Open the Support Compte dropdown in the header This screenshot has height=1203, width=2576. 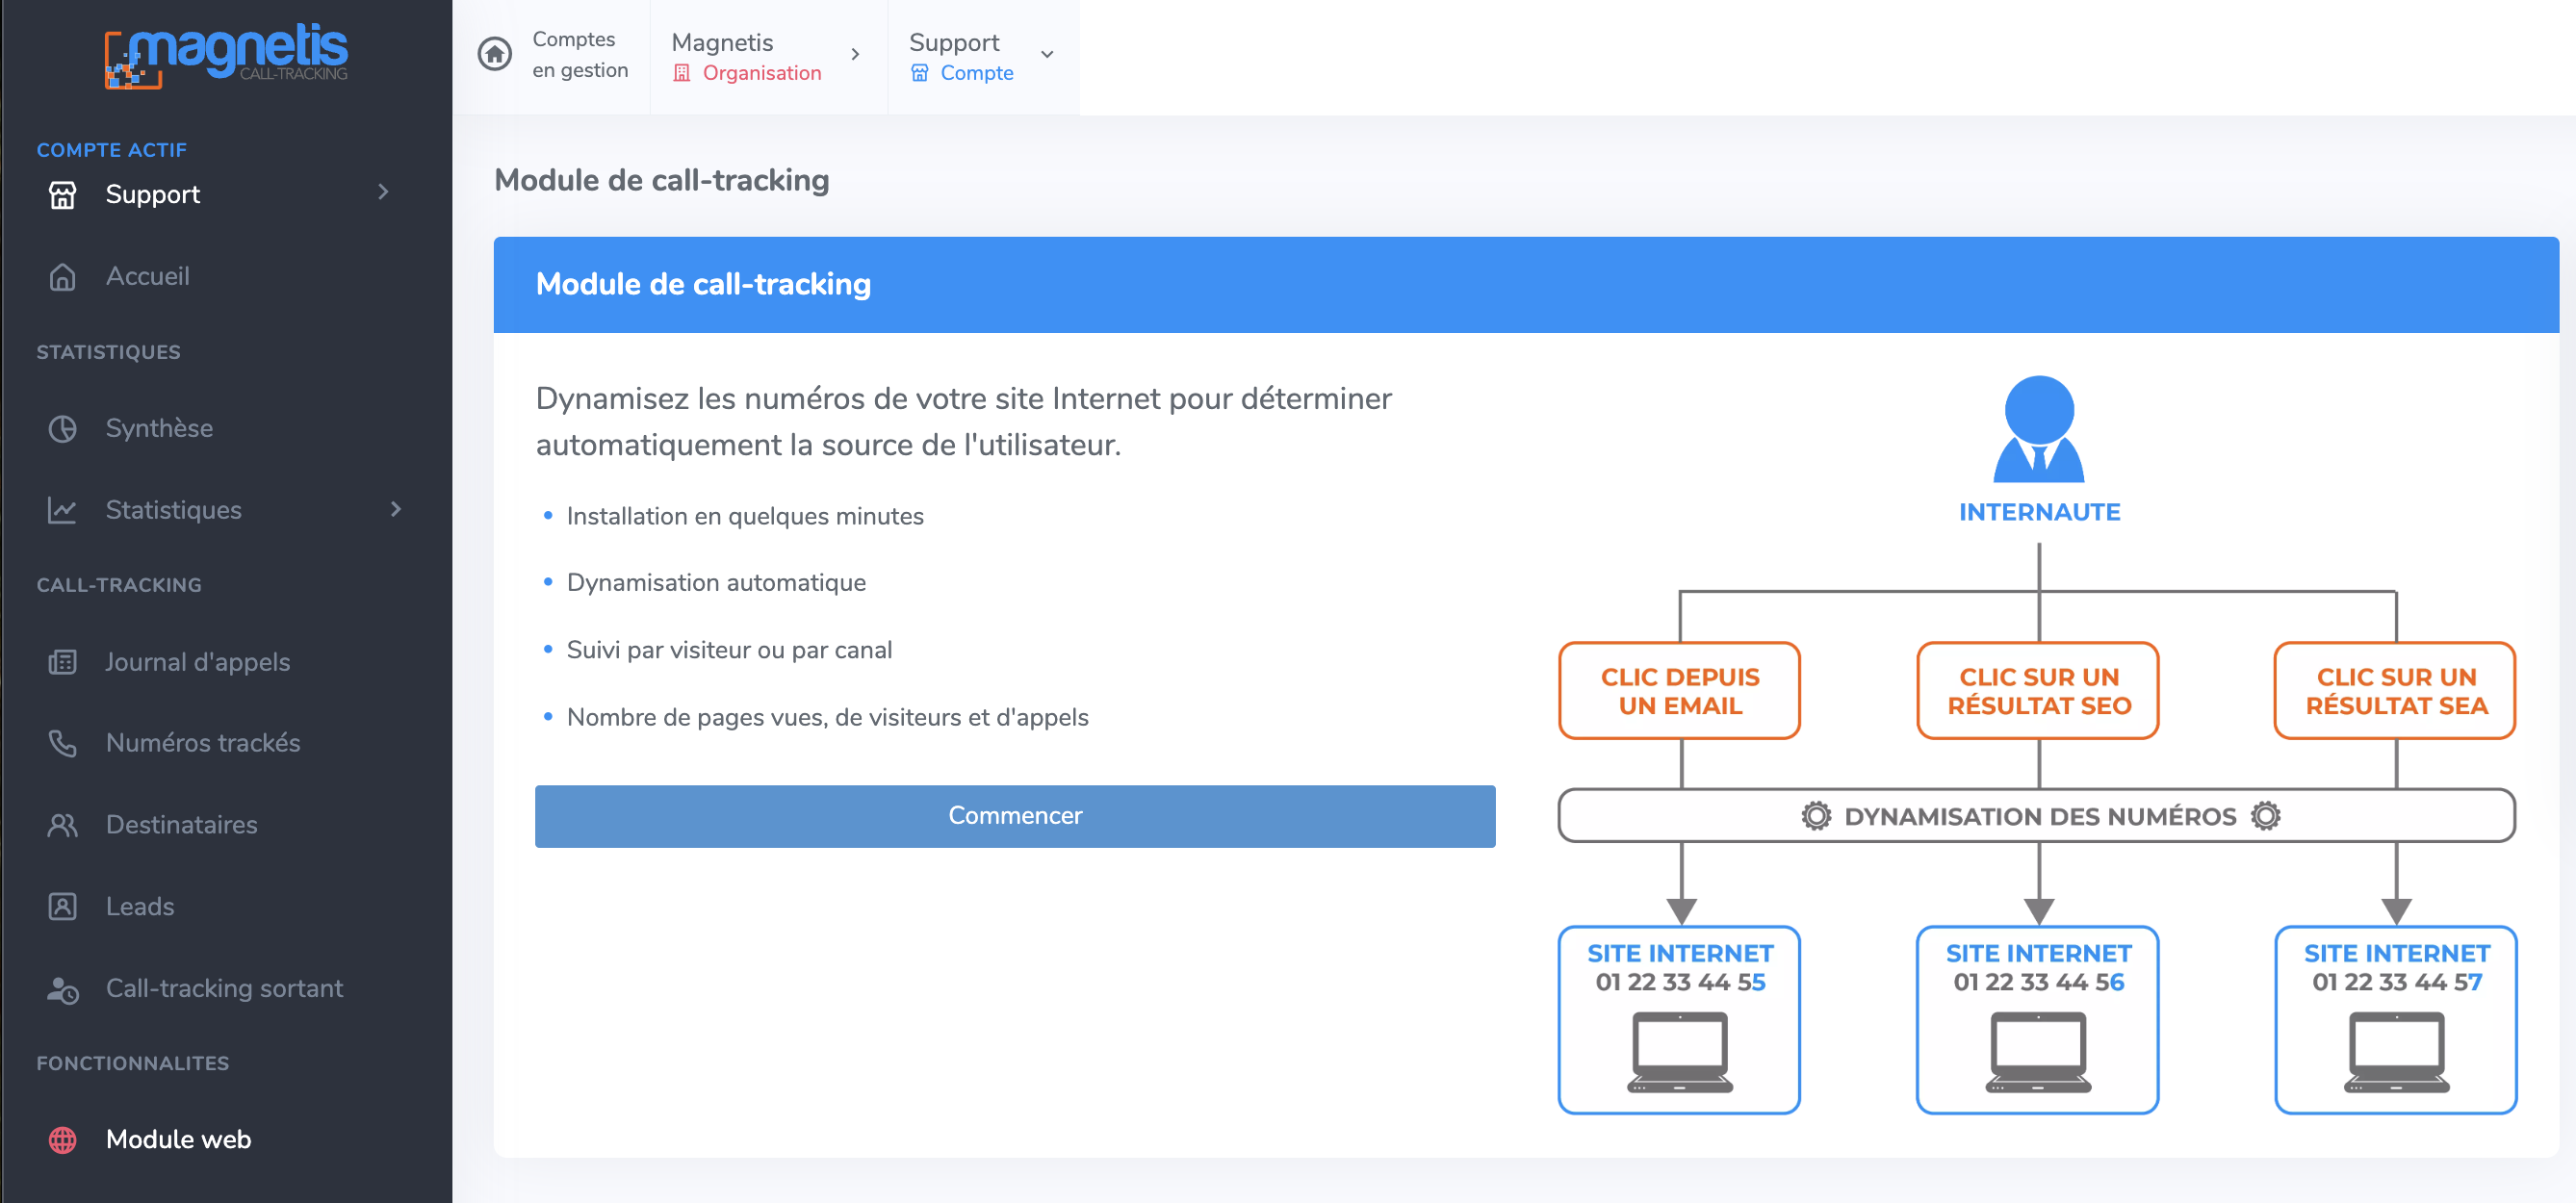click(1047, 55)
